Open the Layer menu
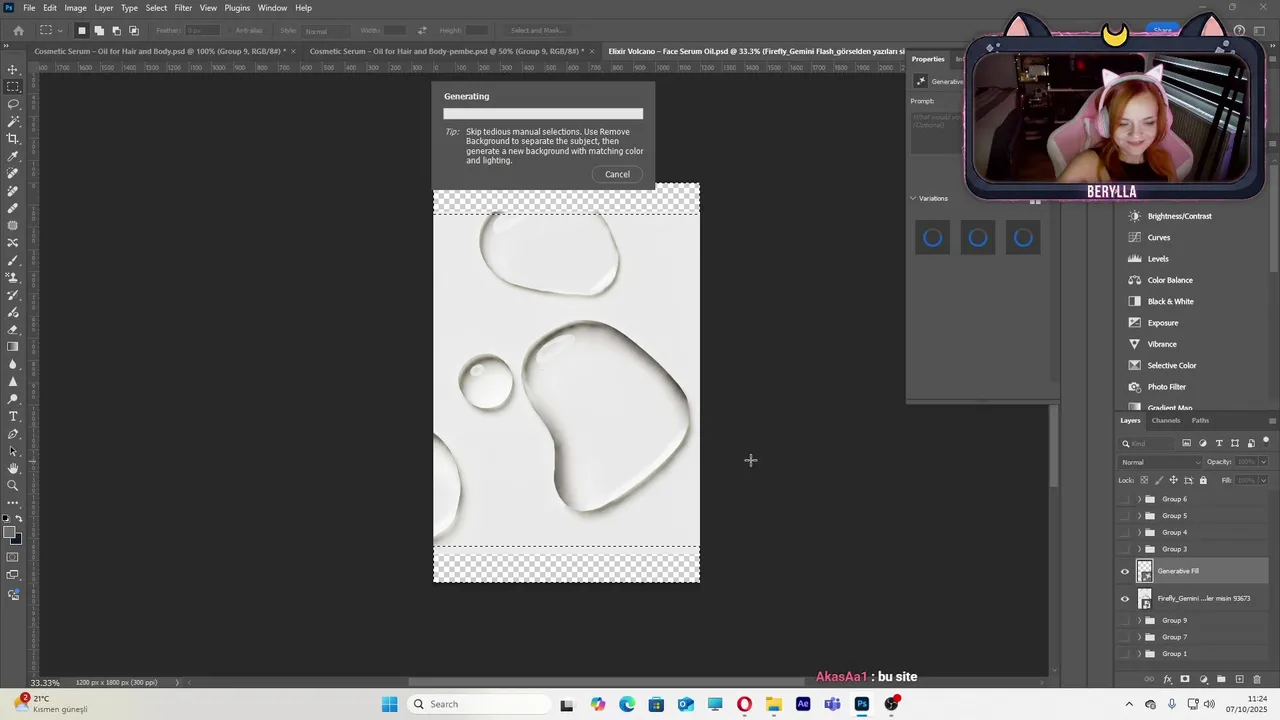 point(104,8)
